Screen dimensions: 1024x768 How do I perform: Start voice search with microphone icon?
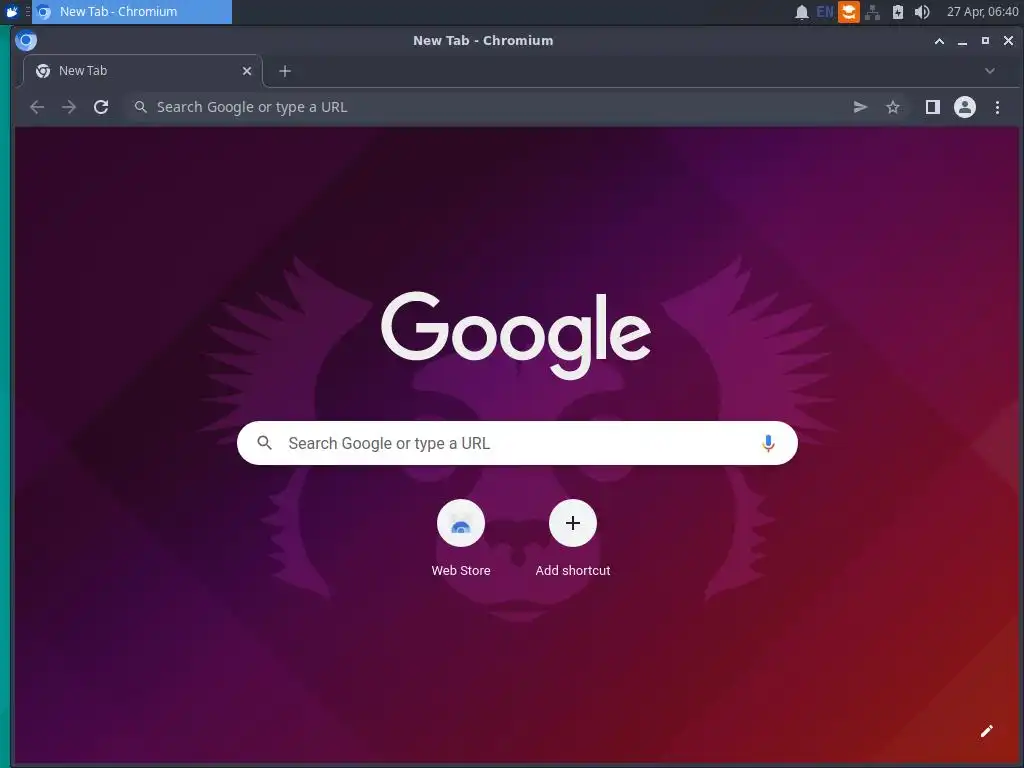(769, 443)
